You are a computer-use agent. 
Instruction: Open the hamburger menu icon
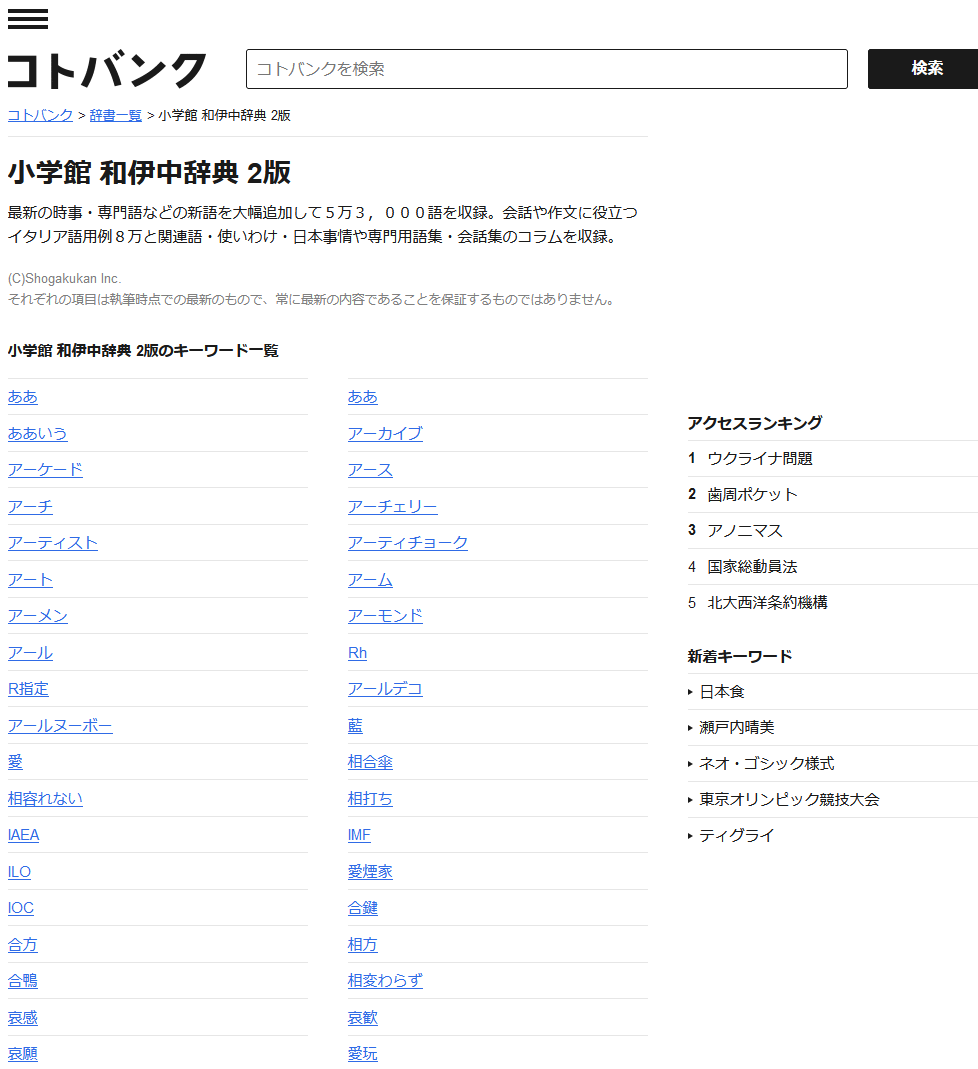coord(28,19)
